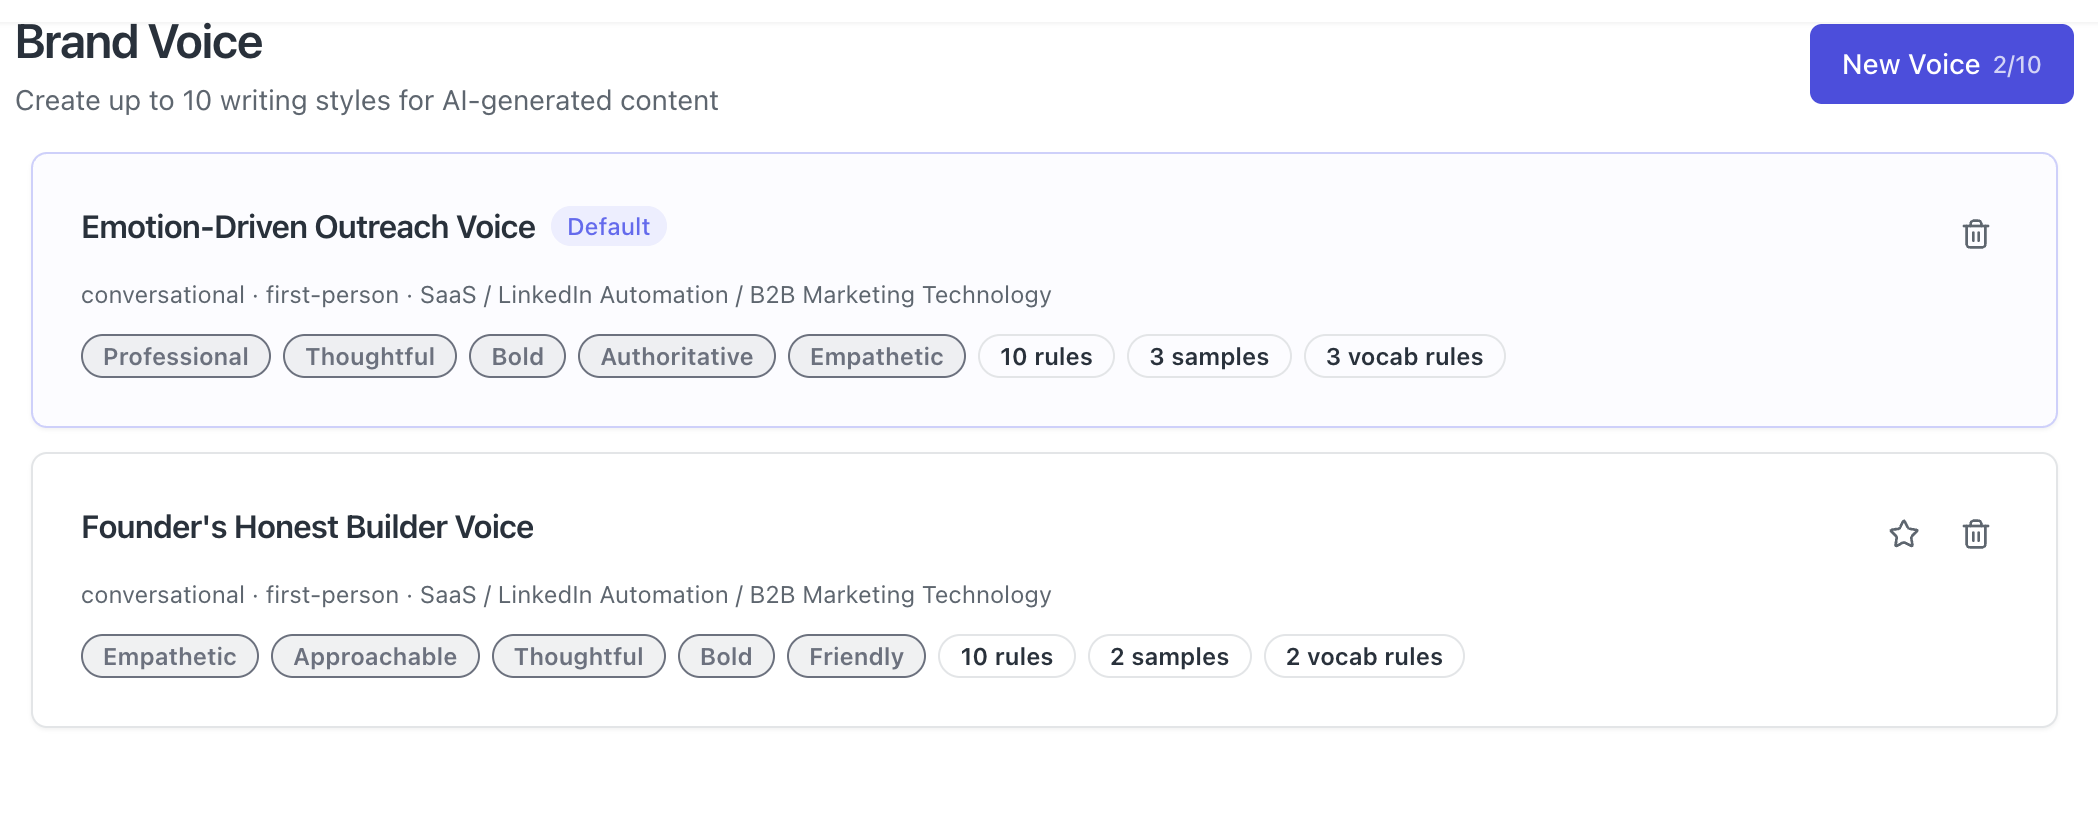
Task: Open the Emotion-Driven Outreach Voice title
Action: point(308,227)
